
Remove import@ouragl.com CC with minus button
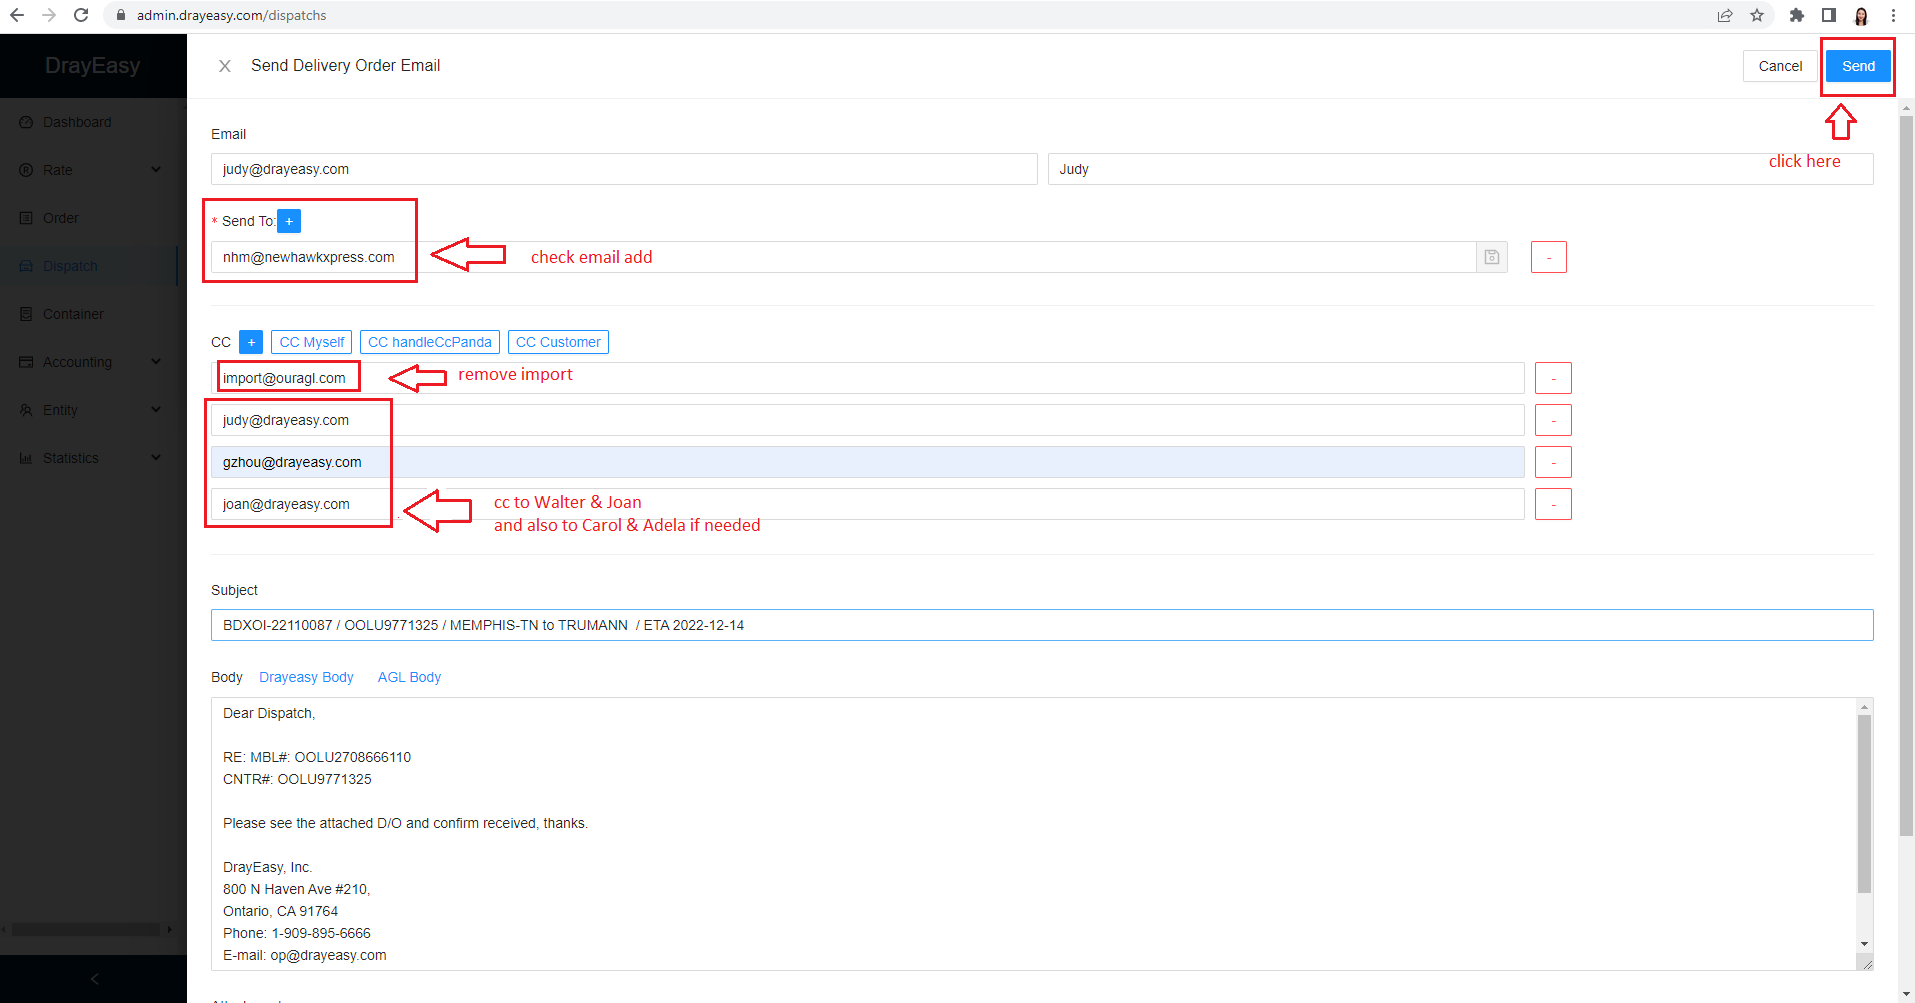point(1553,378)
